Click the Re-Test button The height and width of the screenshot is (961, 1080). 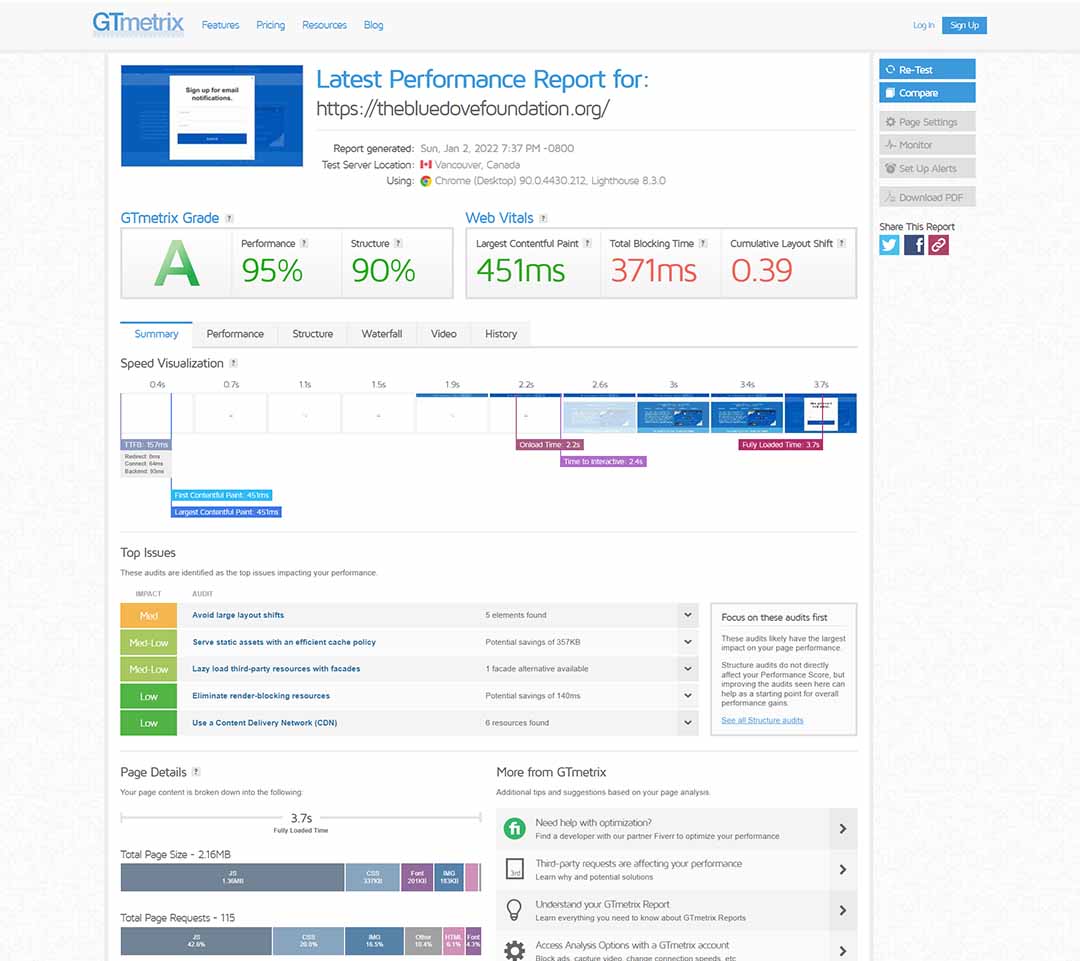pos(926,68)
